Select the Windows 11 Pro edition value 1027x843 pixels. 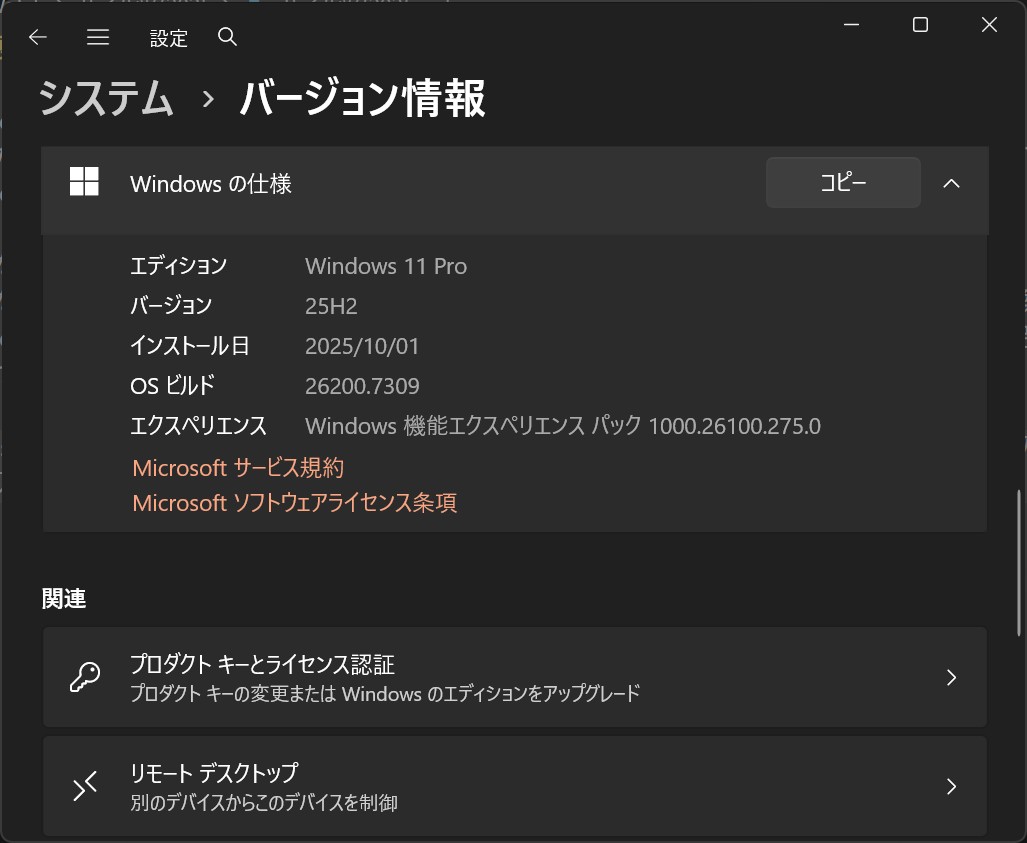pyautogui.click(x=386, y=266)
